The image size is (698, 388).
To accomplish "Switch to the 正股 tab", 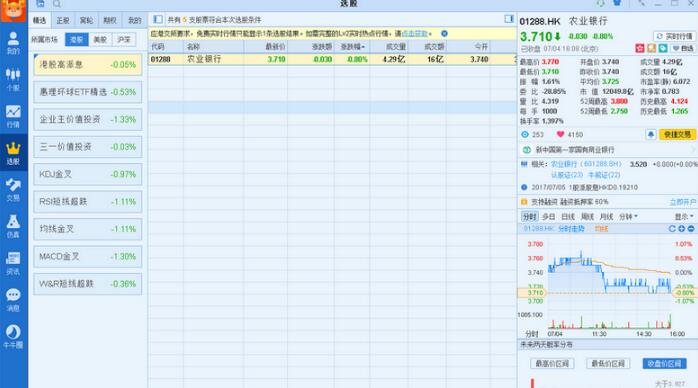I will 63,20.
